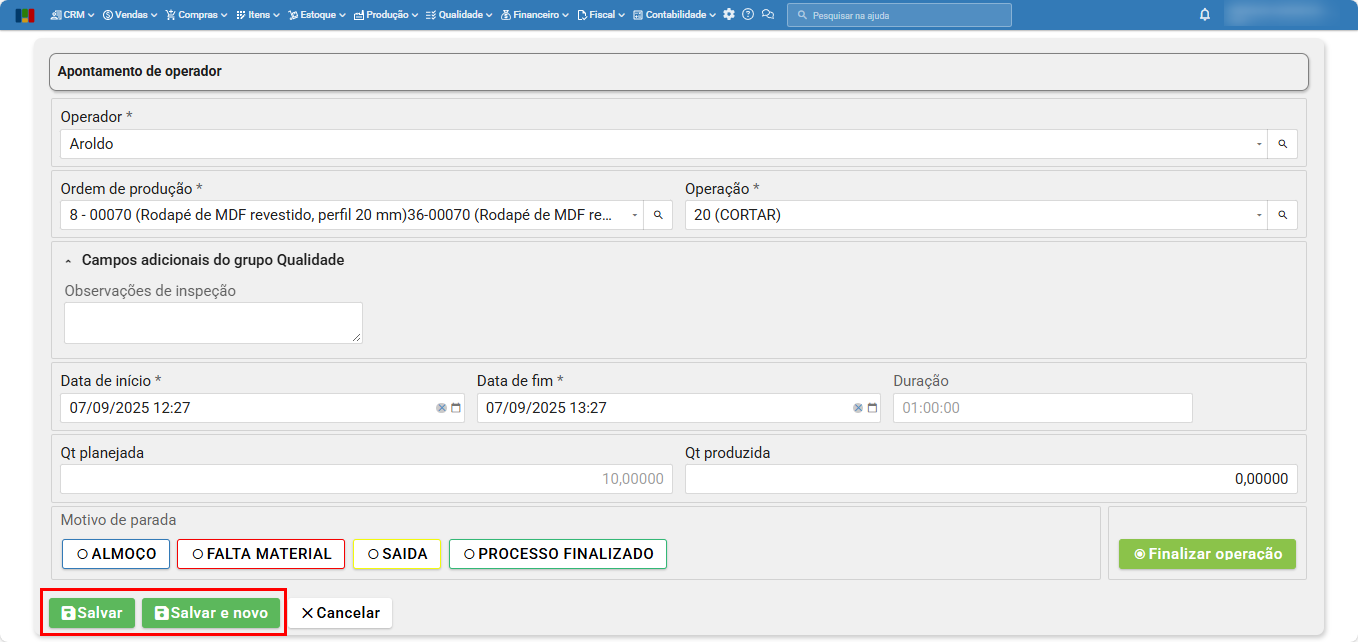Expand the Operação dropdown arrow
The width and height of the screenshot is (1358, 642).
tap(1259, 215)
